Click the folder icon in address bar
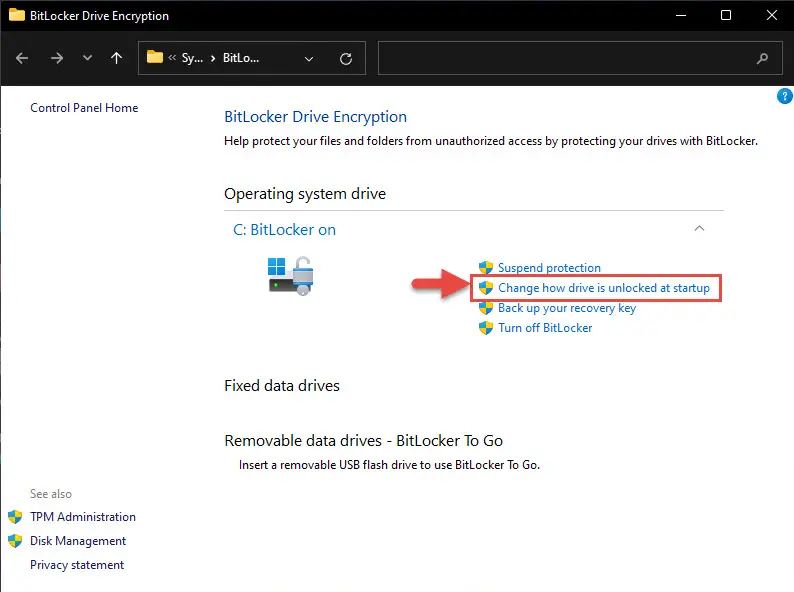Viewport: 794px width, 592px height. tap(155, 58)
